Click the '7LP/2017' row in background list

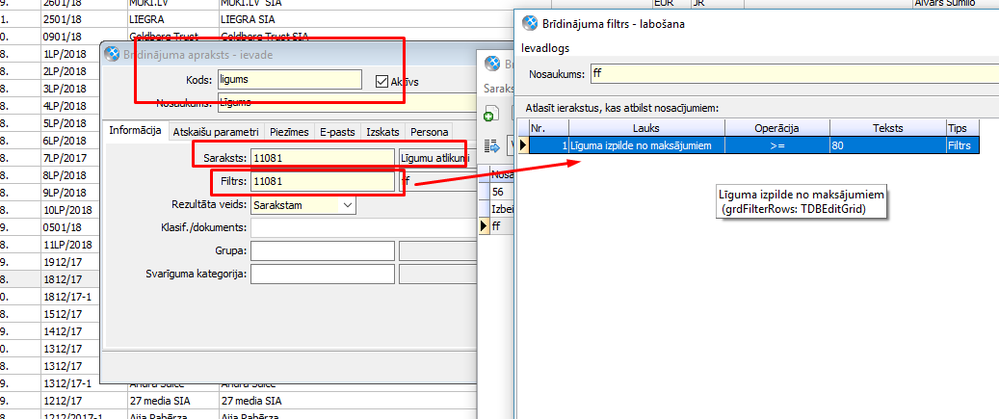(x=70, y=158)
